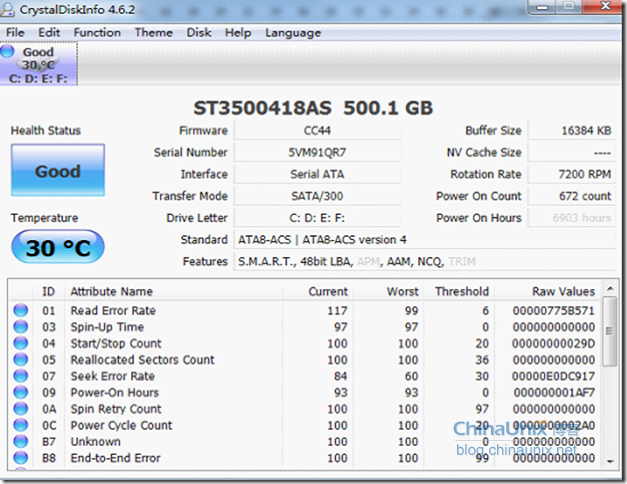Open the Theme menu

154,32
